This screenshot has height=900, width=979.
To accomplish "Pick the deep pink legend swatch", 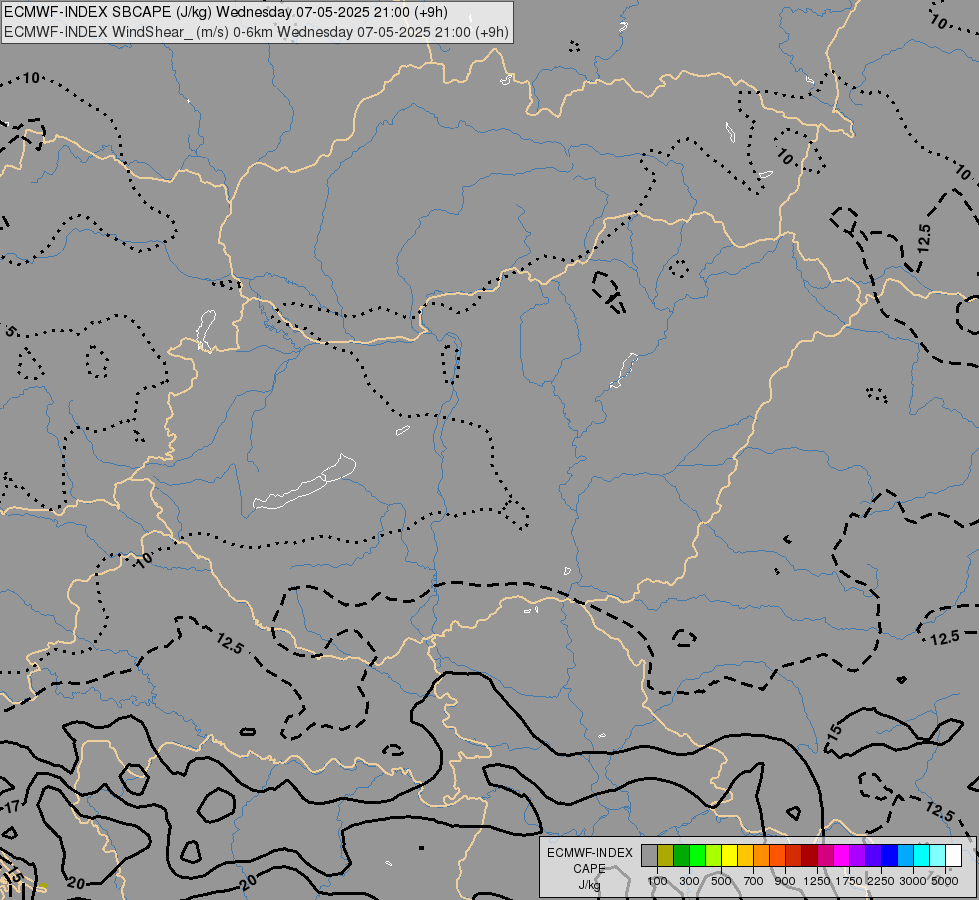I will point(825,856).
